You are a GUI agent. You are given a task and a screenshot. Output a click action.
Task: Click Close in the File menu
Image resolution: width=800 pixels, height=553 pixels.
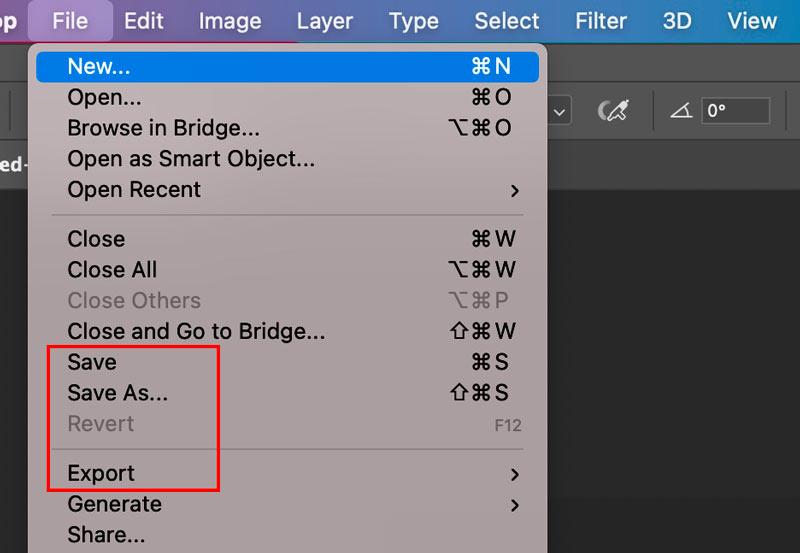pos(96,239)
